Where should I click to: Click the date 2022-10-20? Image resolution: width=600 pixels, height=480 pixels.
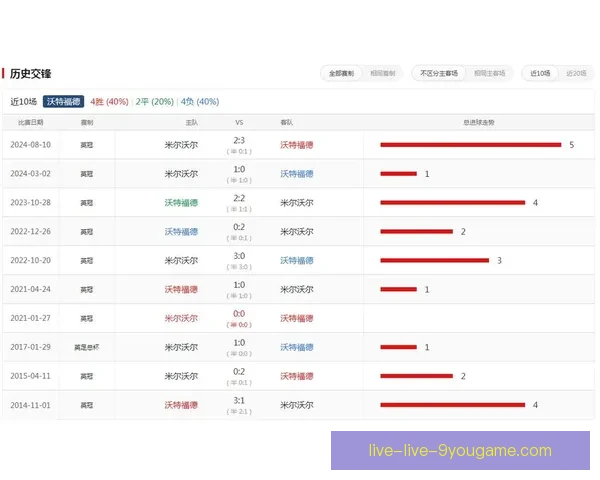(30, 260)
